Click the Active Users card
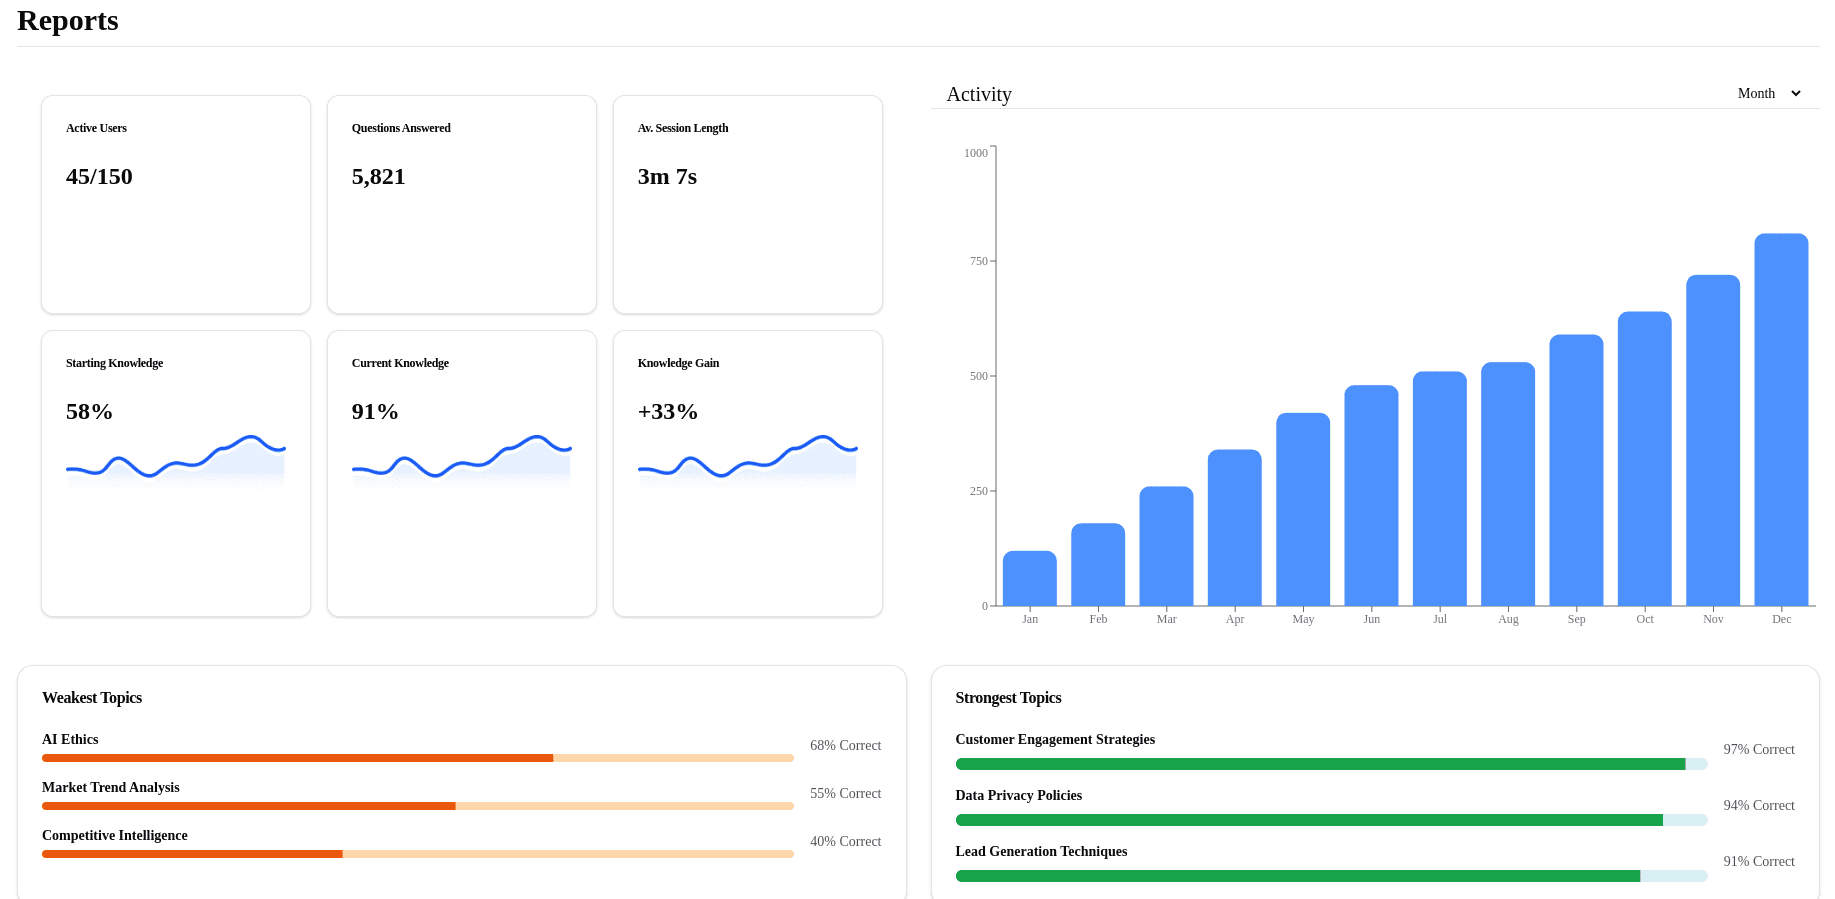Viewport: 1835px width, 899px height. [x=176, y=205]
